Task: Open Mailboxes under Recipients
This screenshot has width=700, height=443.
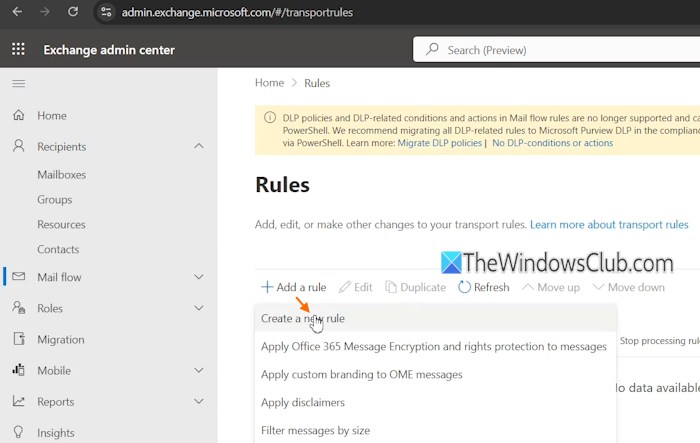Action: [62, 175]
